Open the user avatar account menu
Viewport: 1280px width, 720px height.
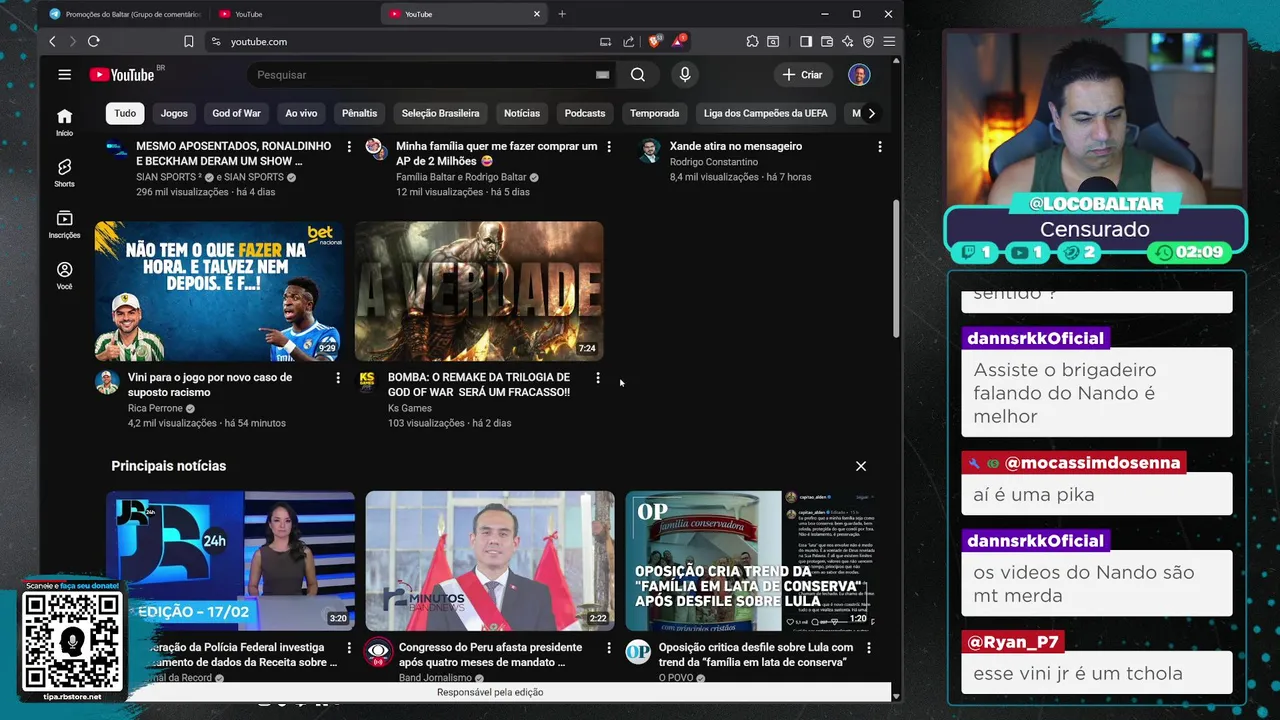(859, 75)
